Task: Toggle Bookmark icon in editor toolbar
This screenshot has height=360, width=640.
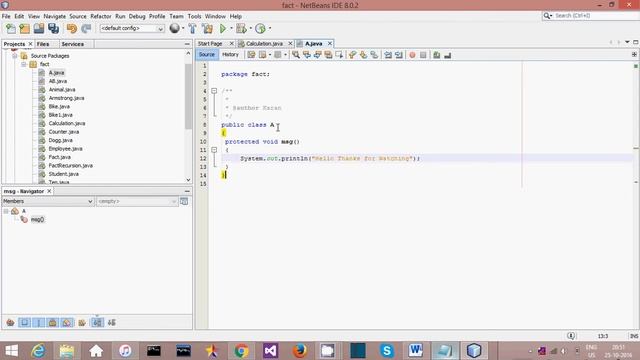Action: coord(374,55)
